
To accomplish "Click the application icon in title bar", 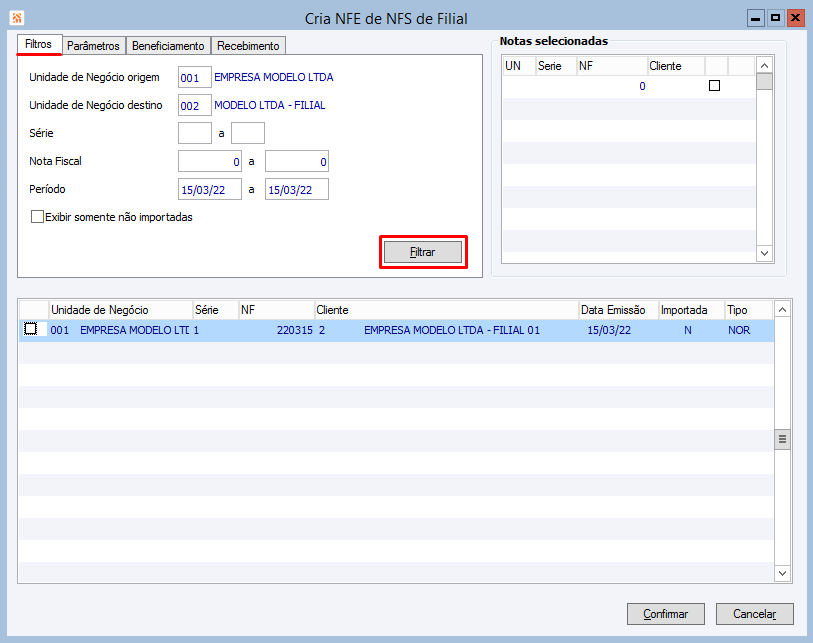I will coord(17,18).
